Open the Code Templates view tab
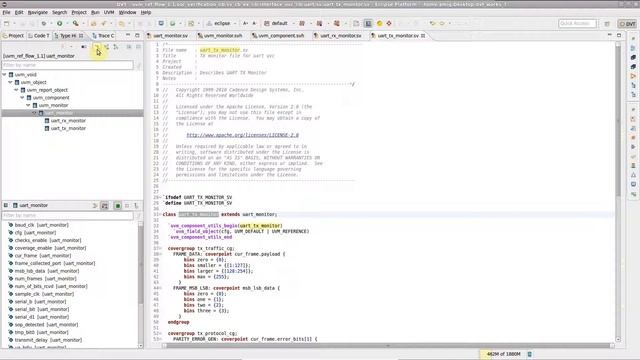Screen dimensions: 640x360 [x=39, y=36]
